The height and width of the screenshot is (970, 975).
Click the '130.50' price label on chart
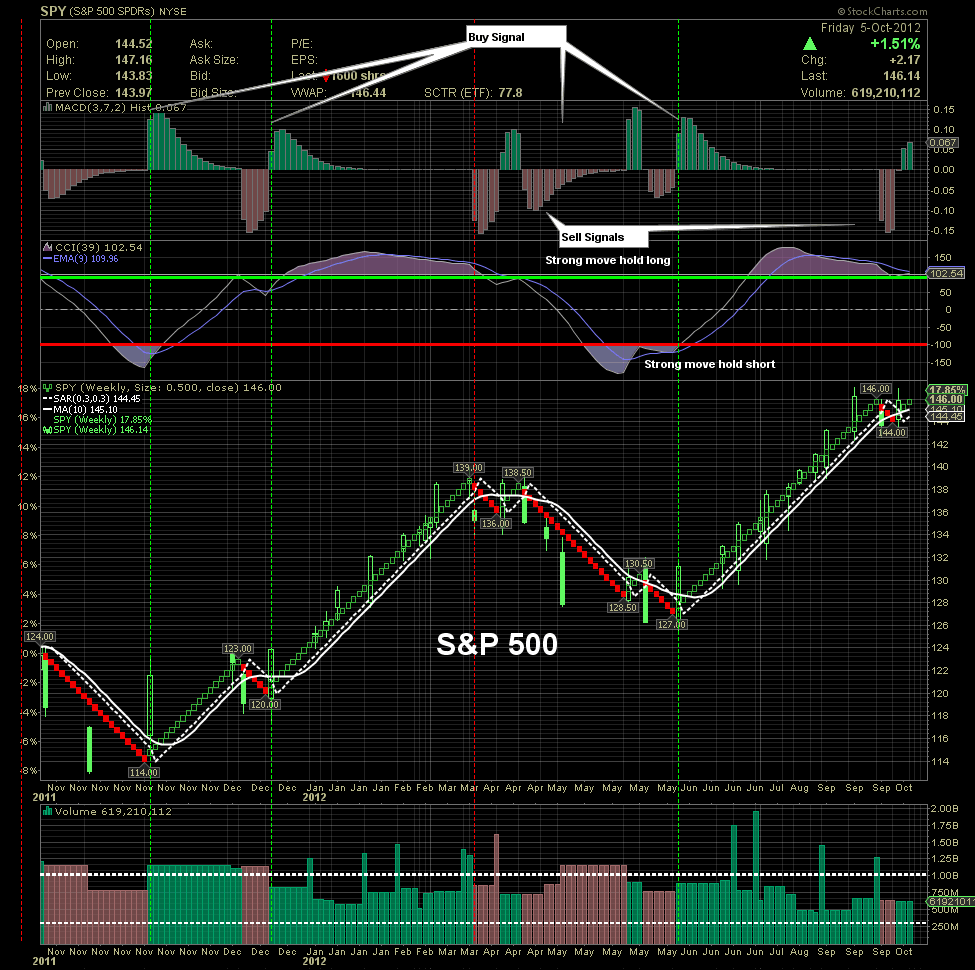click(x=639, y=563)
